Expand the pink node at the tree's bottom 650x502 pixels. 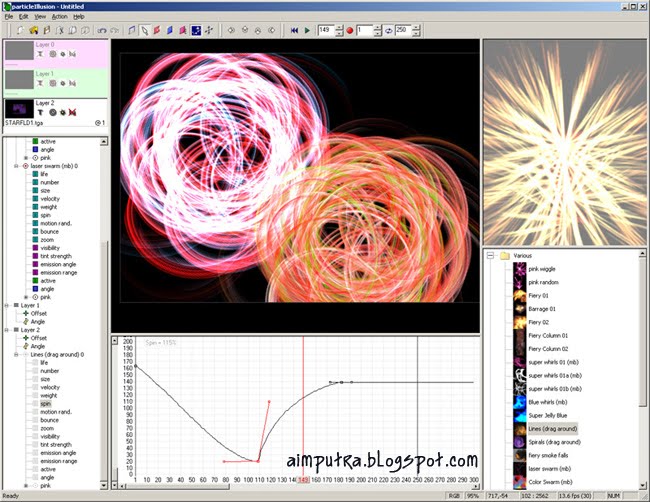tap(26, 485)
